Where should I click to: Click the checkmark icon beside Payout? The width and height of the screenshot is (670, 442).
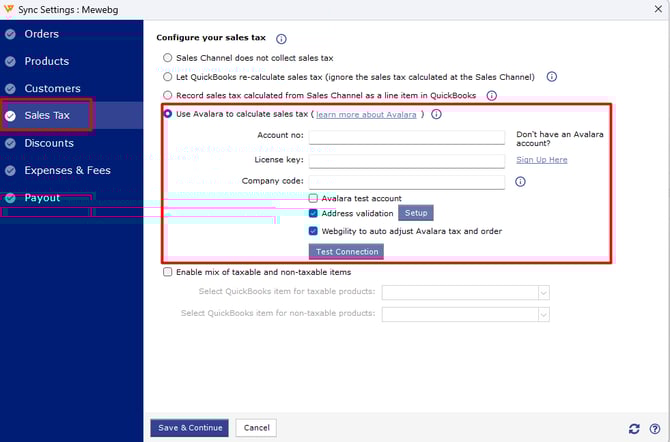click(10, 198)
